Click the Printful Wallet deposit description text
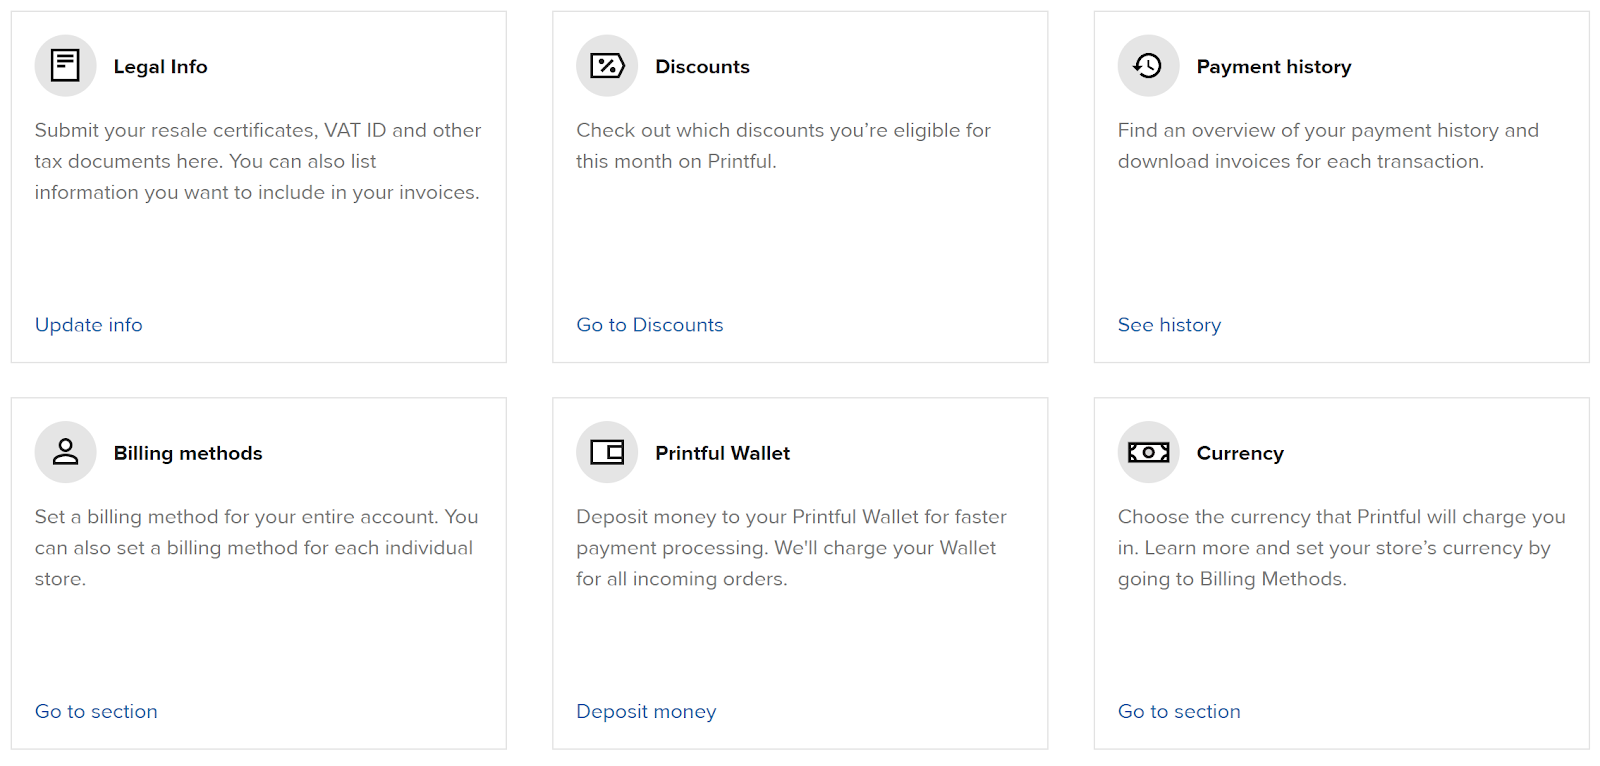Viewport: 1600px width, 766px height. click(x=790, y=547)
